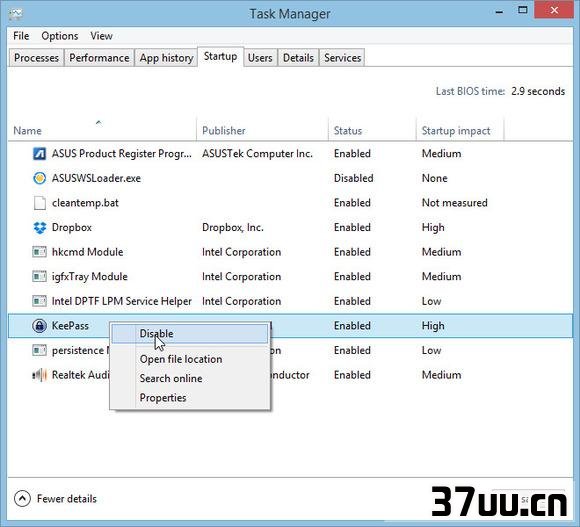Switch to the App history tab
580x527 pixels.
(166, 58)
